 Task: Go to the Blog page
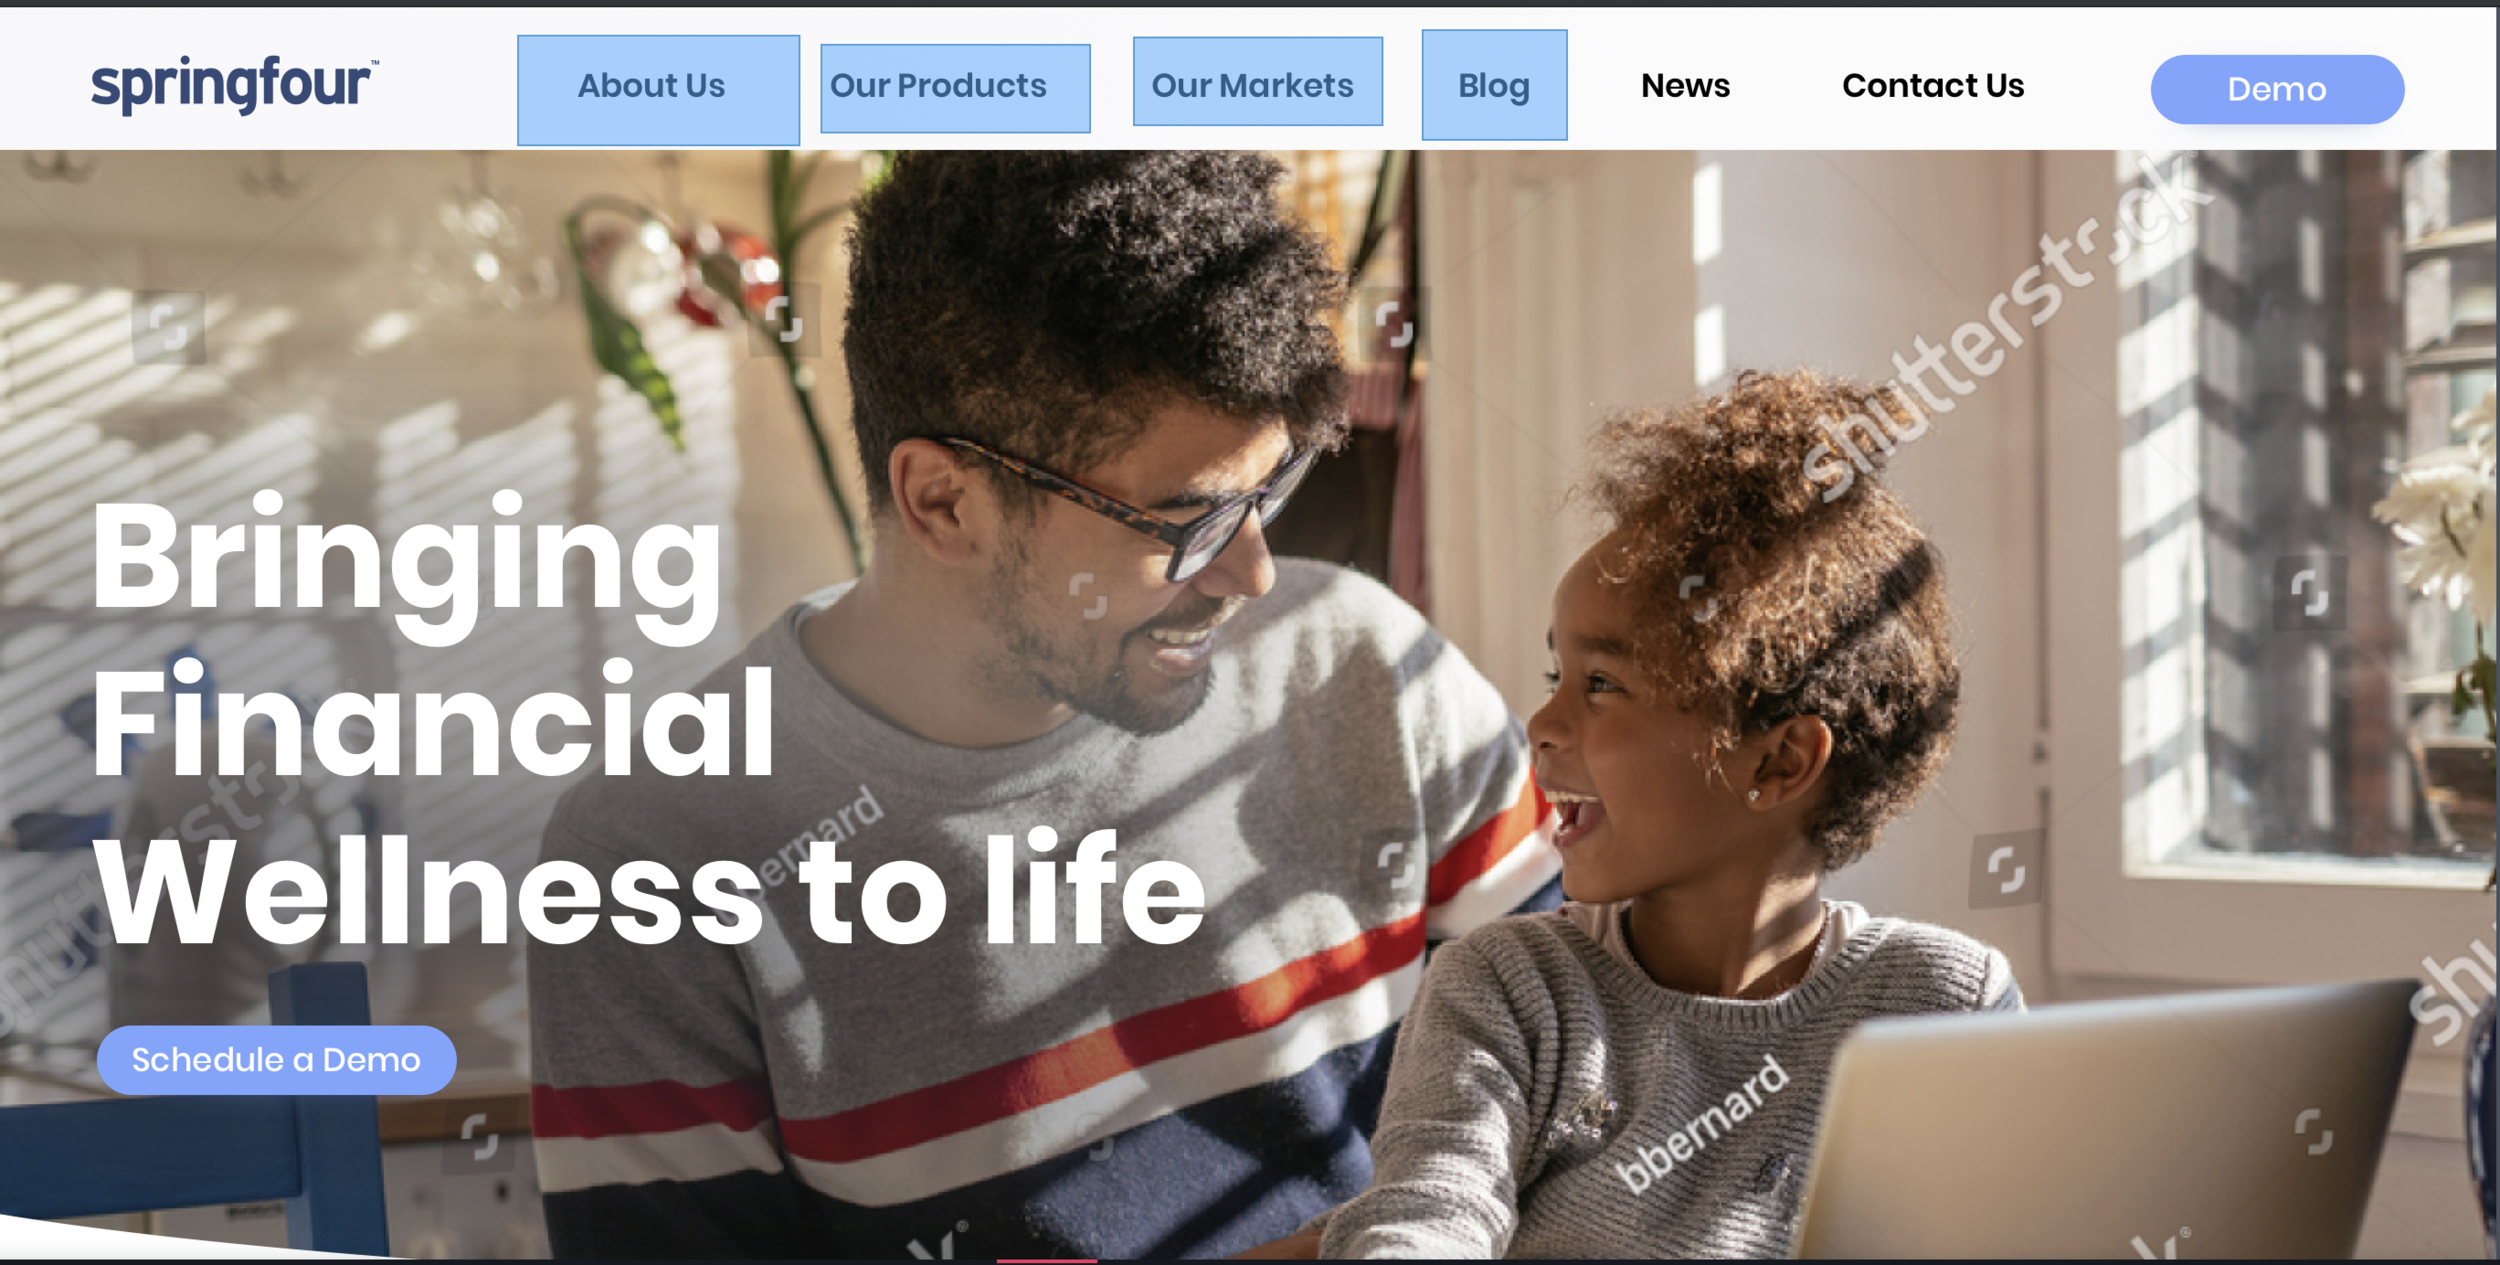pos(1494,85)
